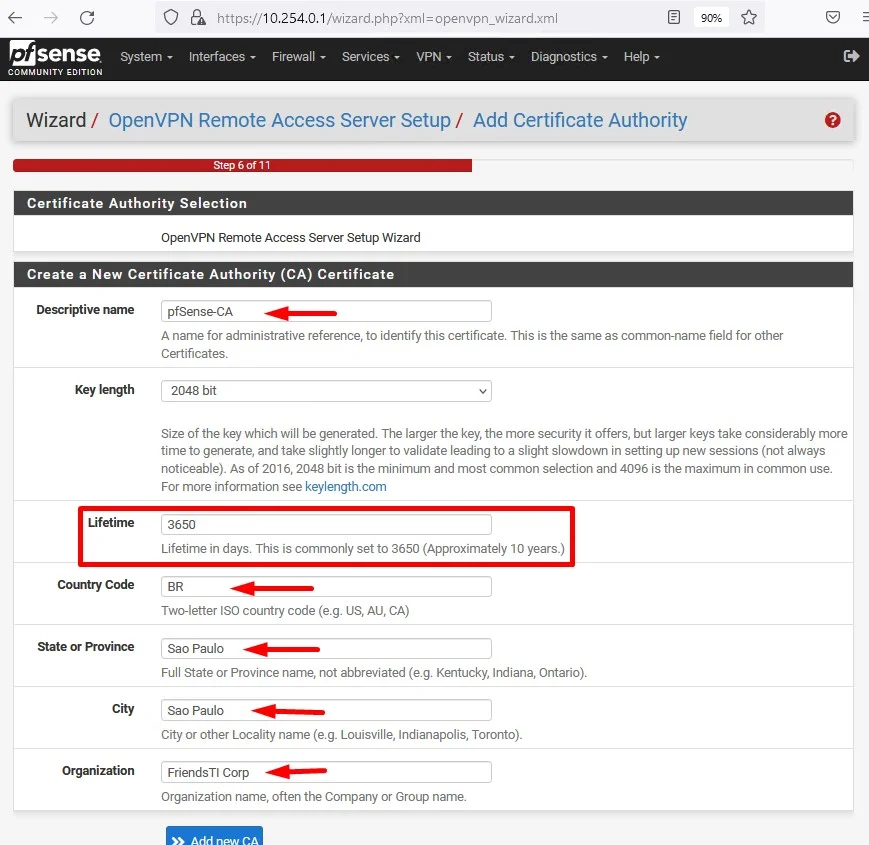The image size is (869, 845).
Task: Open the Services menu
Action: pos(370,57)
